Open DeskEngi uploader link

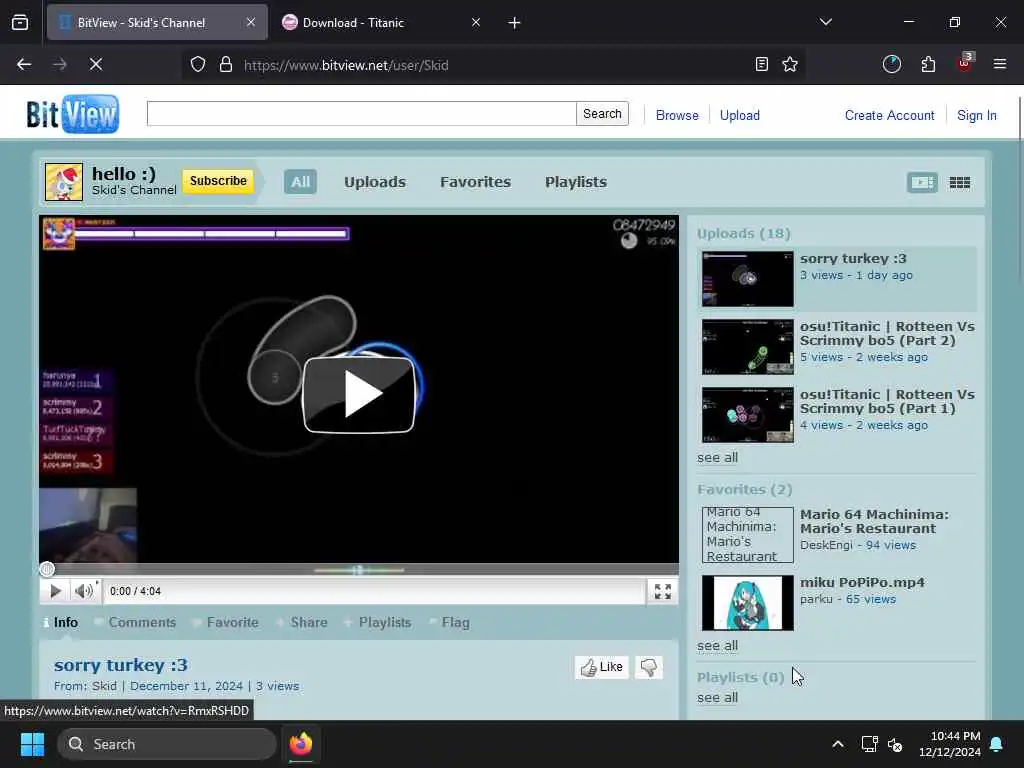(x=826, y=545)
